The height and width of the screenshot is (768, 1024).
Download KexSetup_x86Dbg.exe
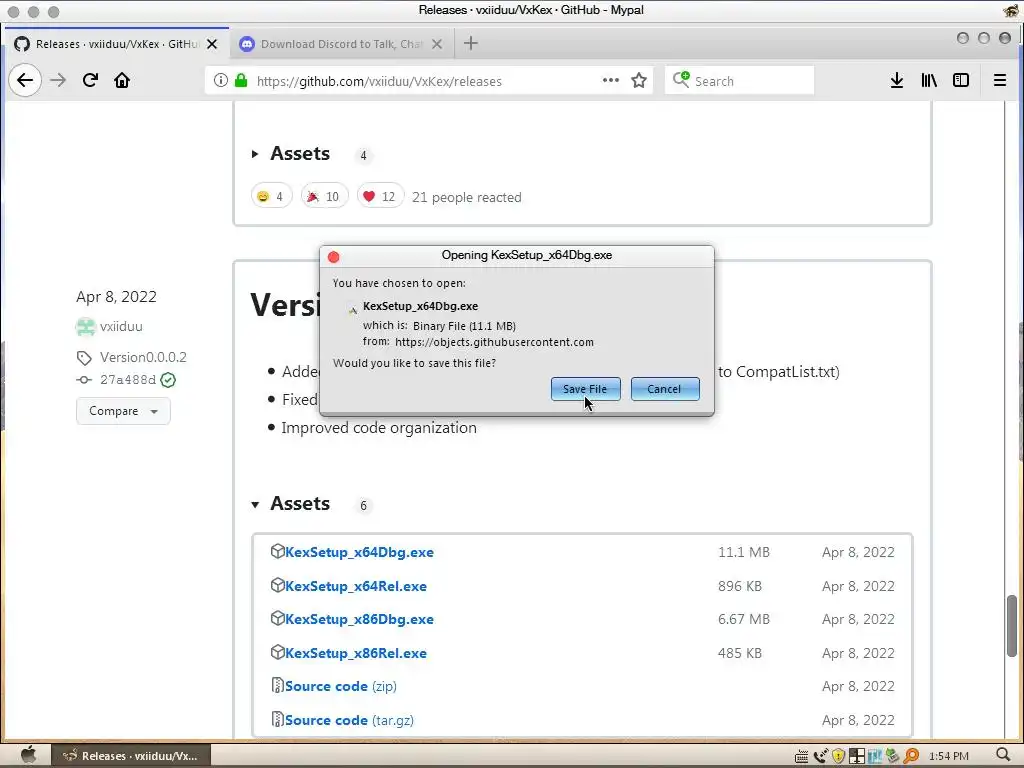click(x=359, y=618)
